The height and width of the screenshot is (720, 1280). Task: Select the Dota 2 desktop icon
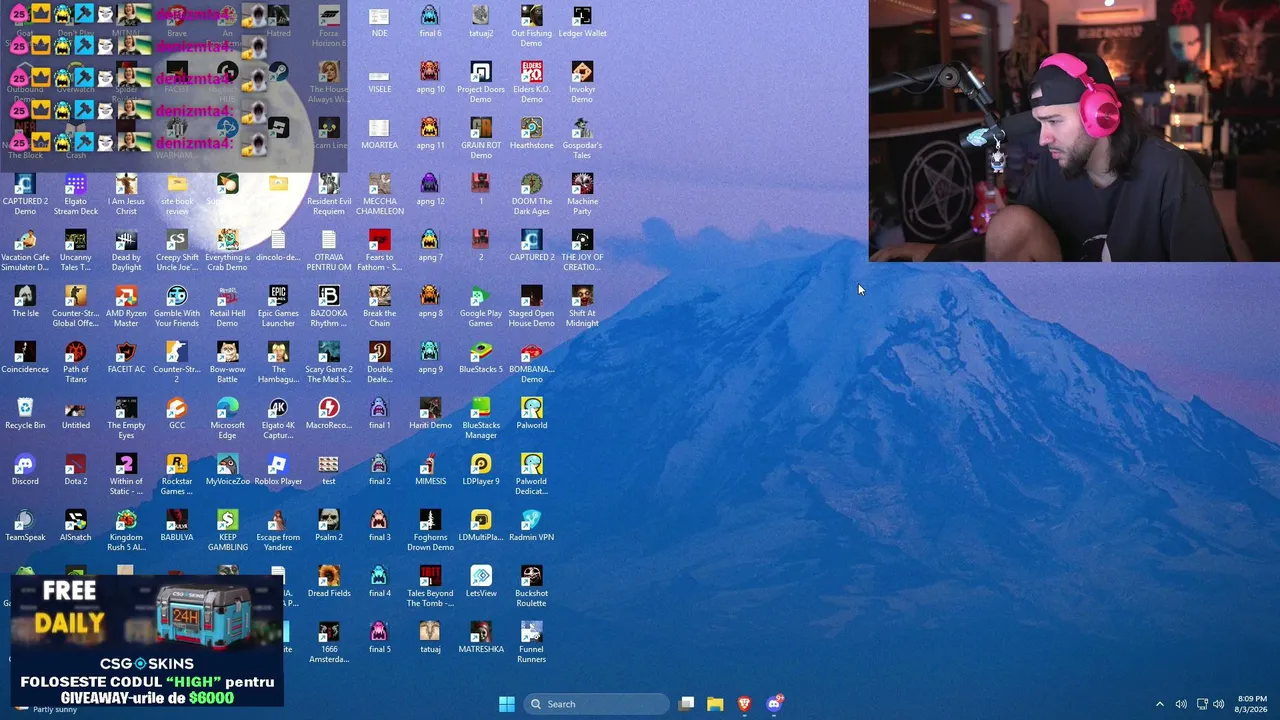coord(76,470)
